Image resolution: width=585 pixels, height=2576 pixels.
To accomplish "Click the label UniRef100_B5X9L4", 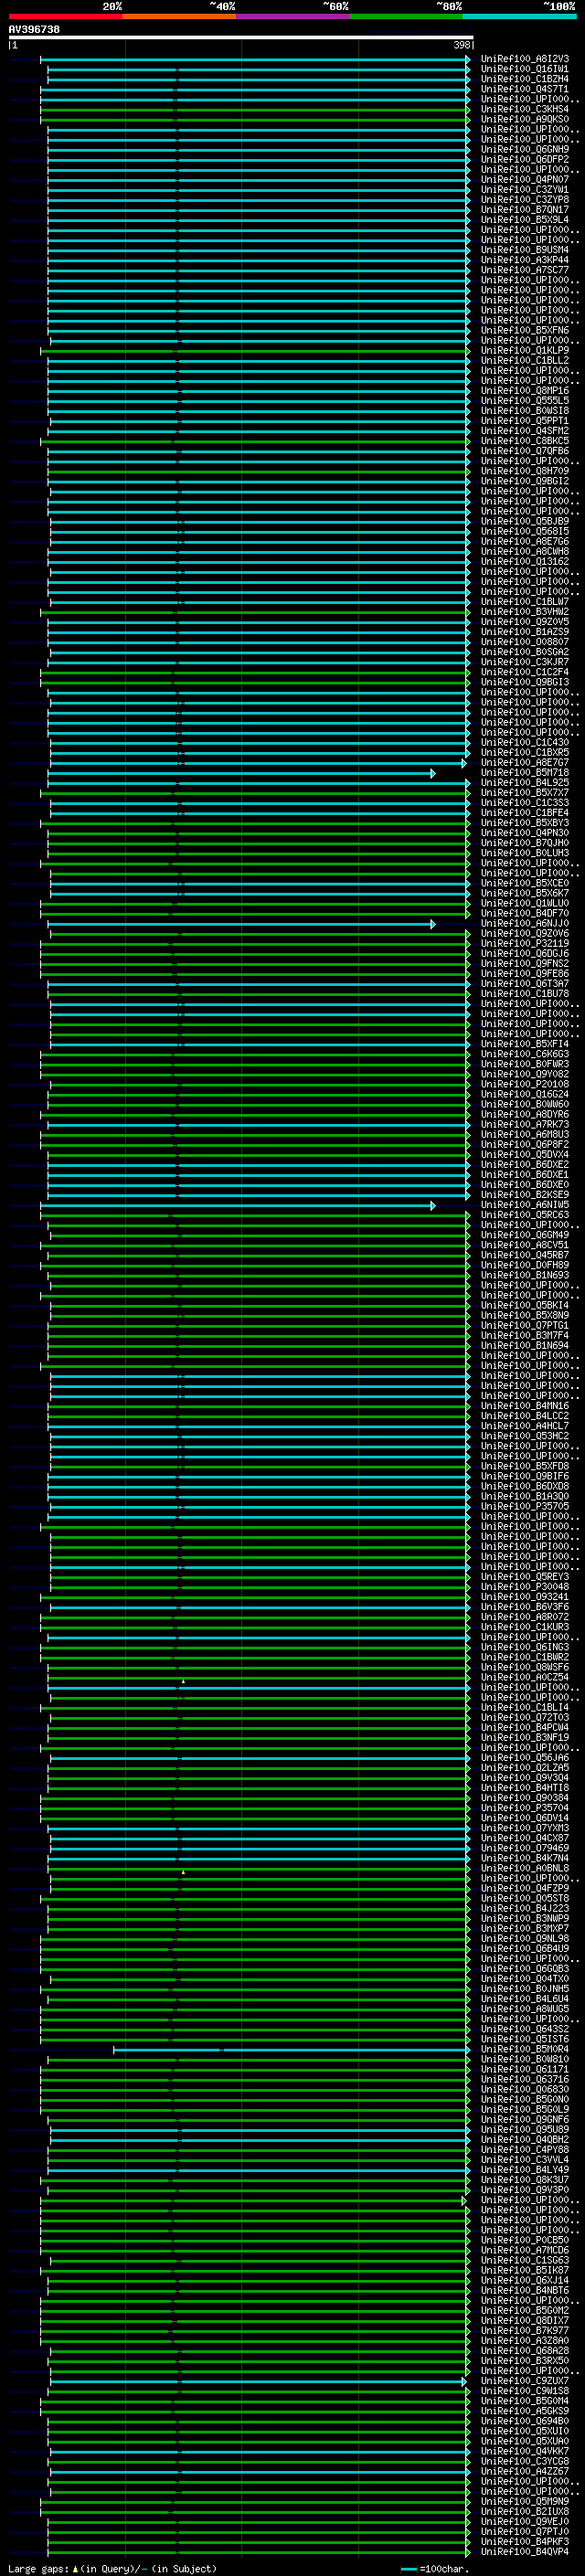I will pos(524,220).
